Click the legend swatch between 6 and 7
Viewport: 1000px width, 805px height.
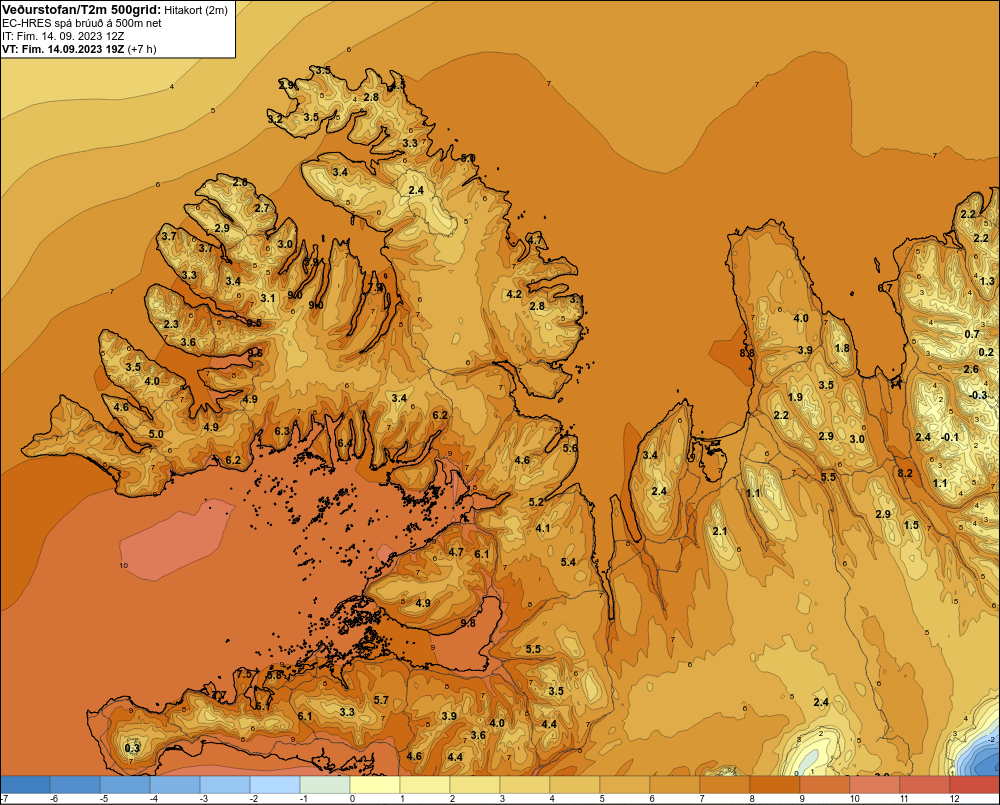(x=675, y=785)
